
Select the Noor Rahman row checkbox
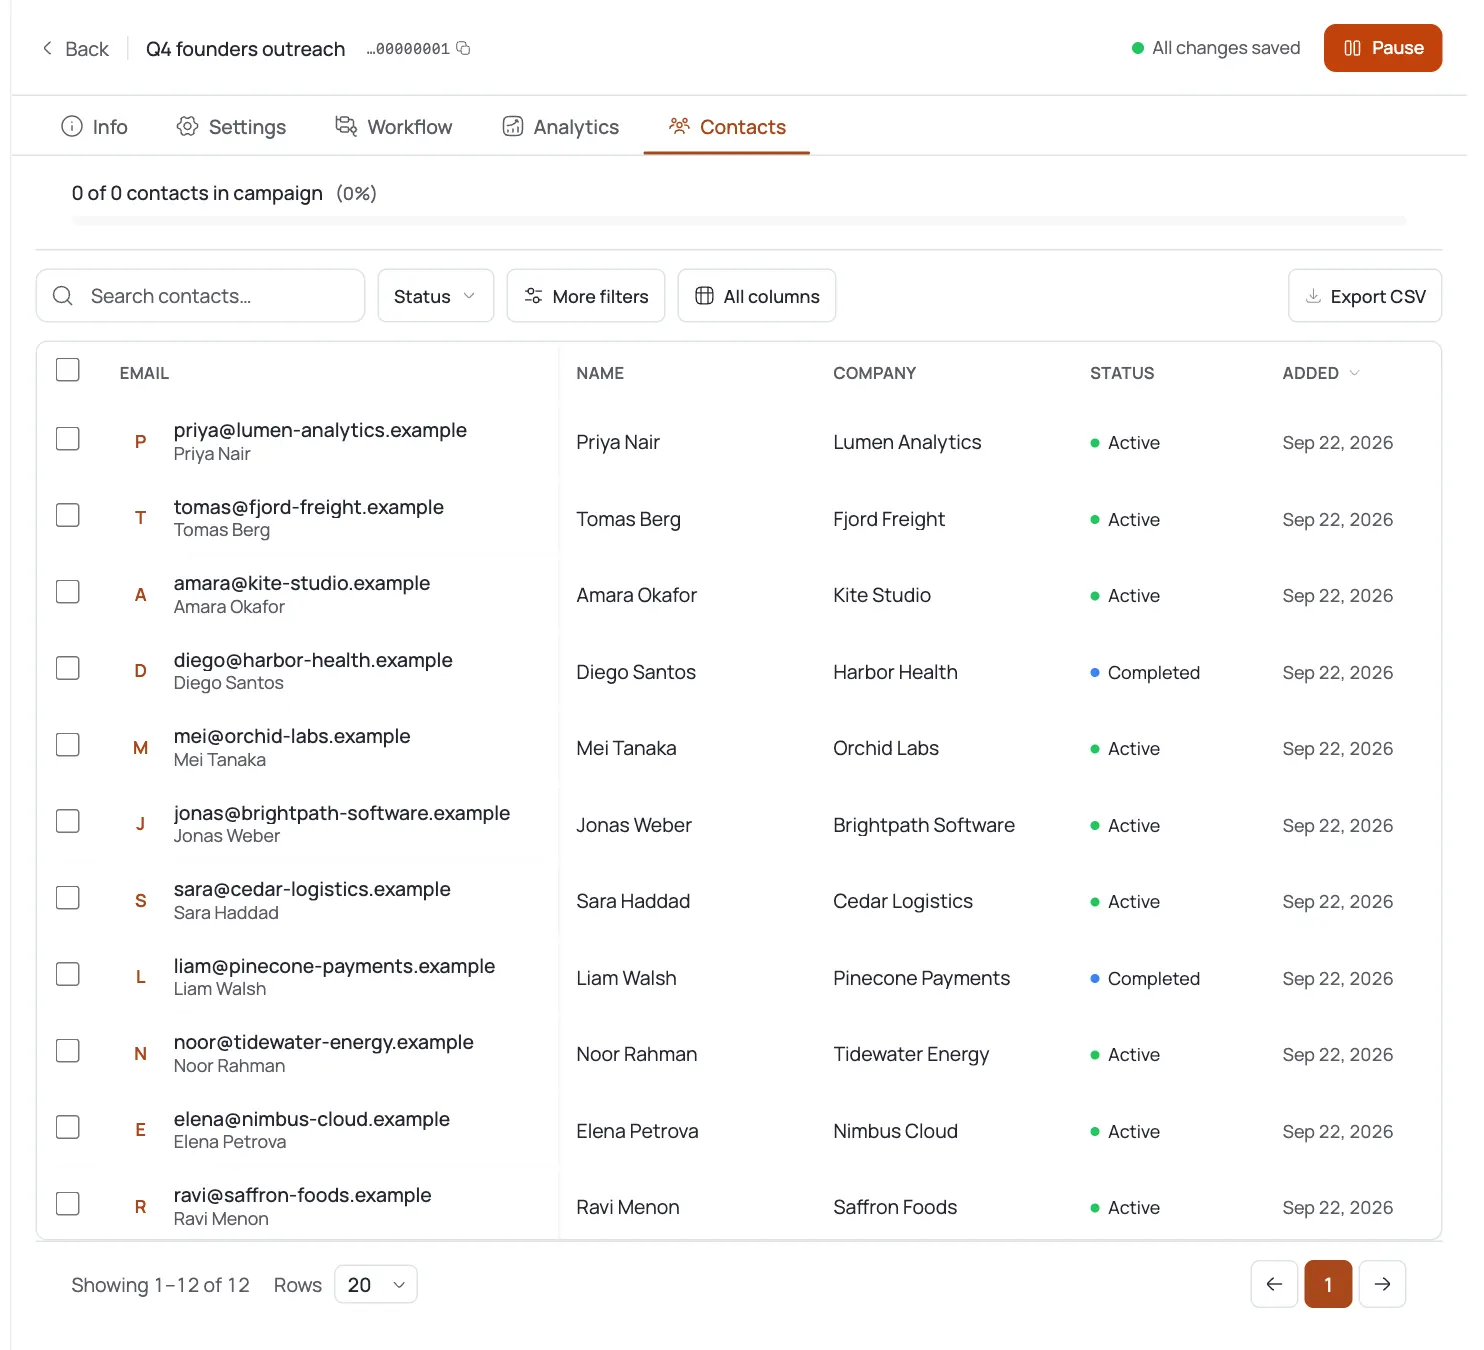68,1051
